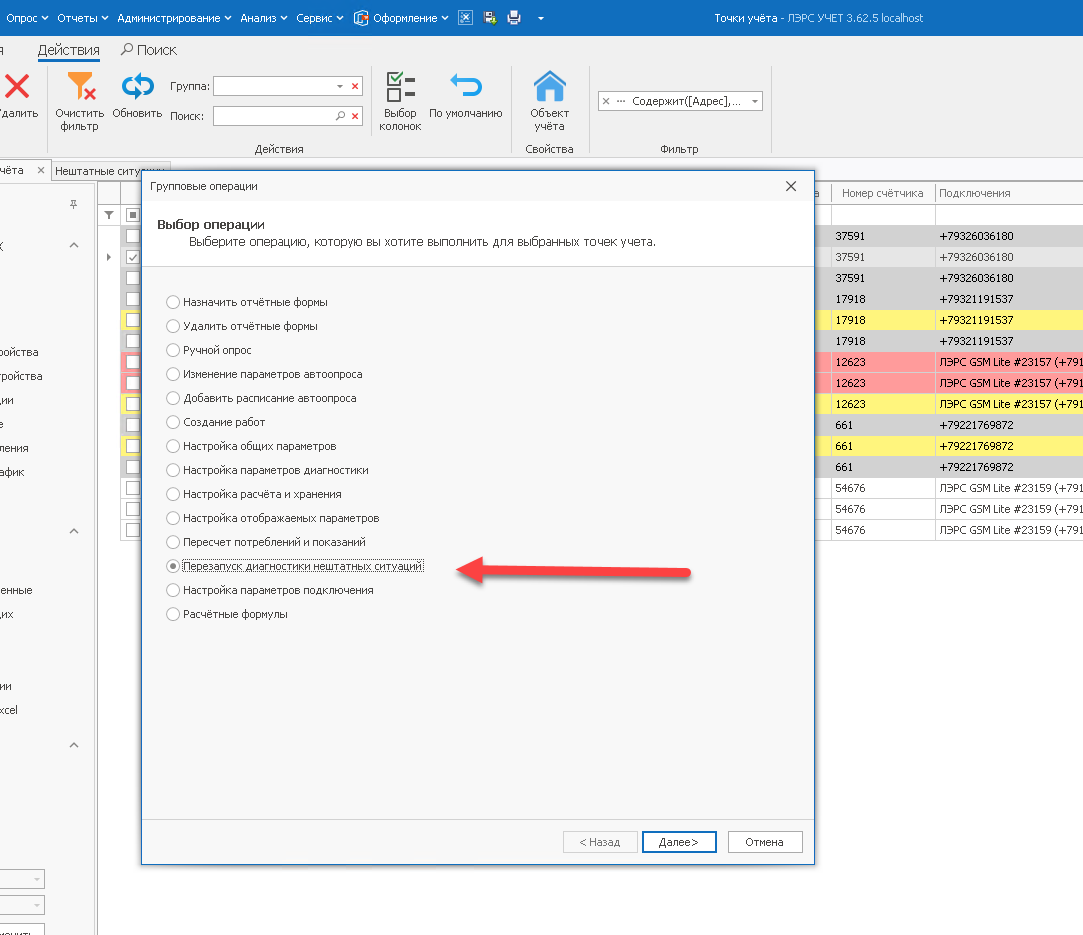Open Объект учёта house icon
1083x935 pixels.
click(549, 88)
